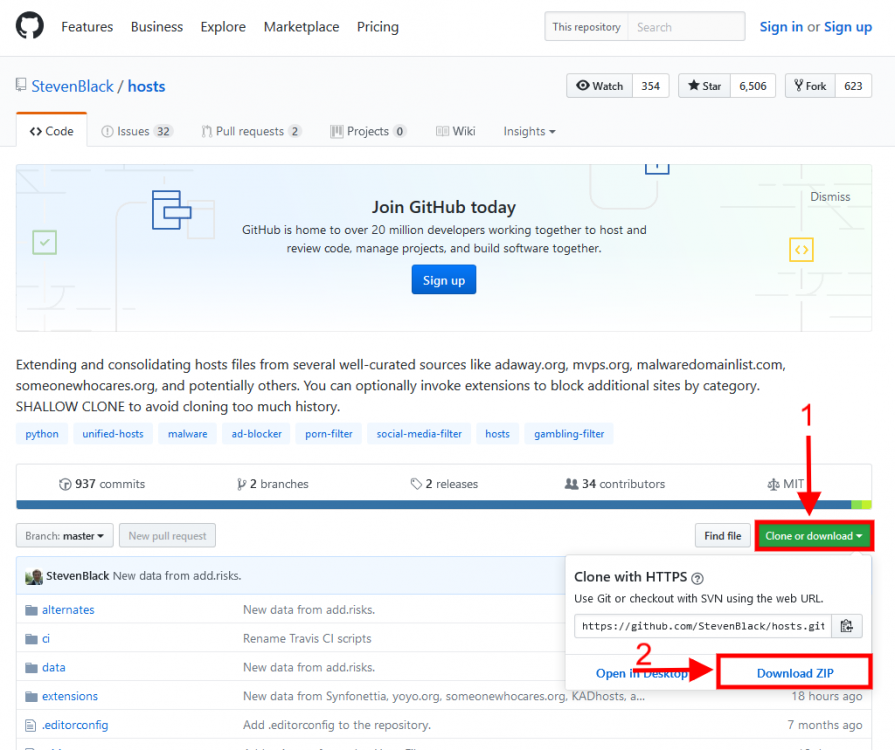The height and width of the screenshot is (750, 895).
Task: Expand the Branch: master dropdown
Action: (65, 536)
